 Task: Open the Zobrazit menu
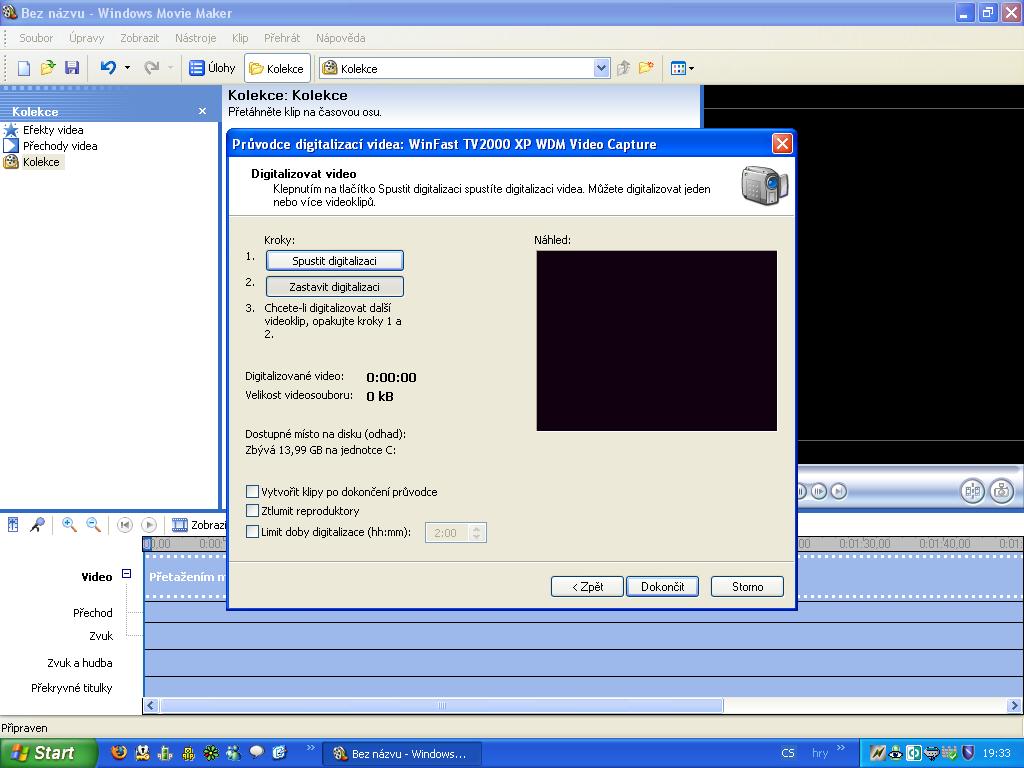point(140,38)
